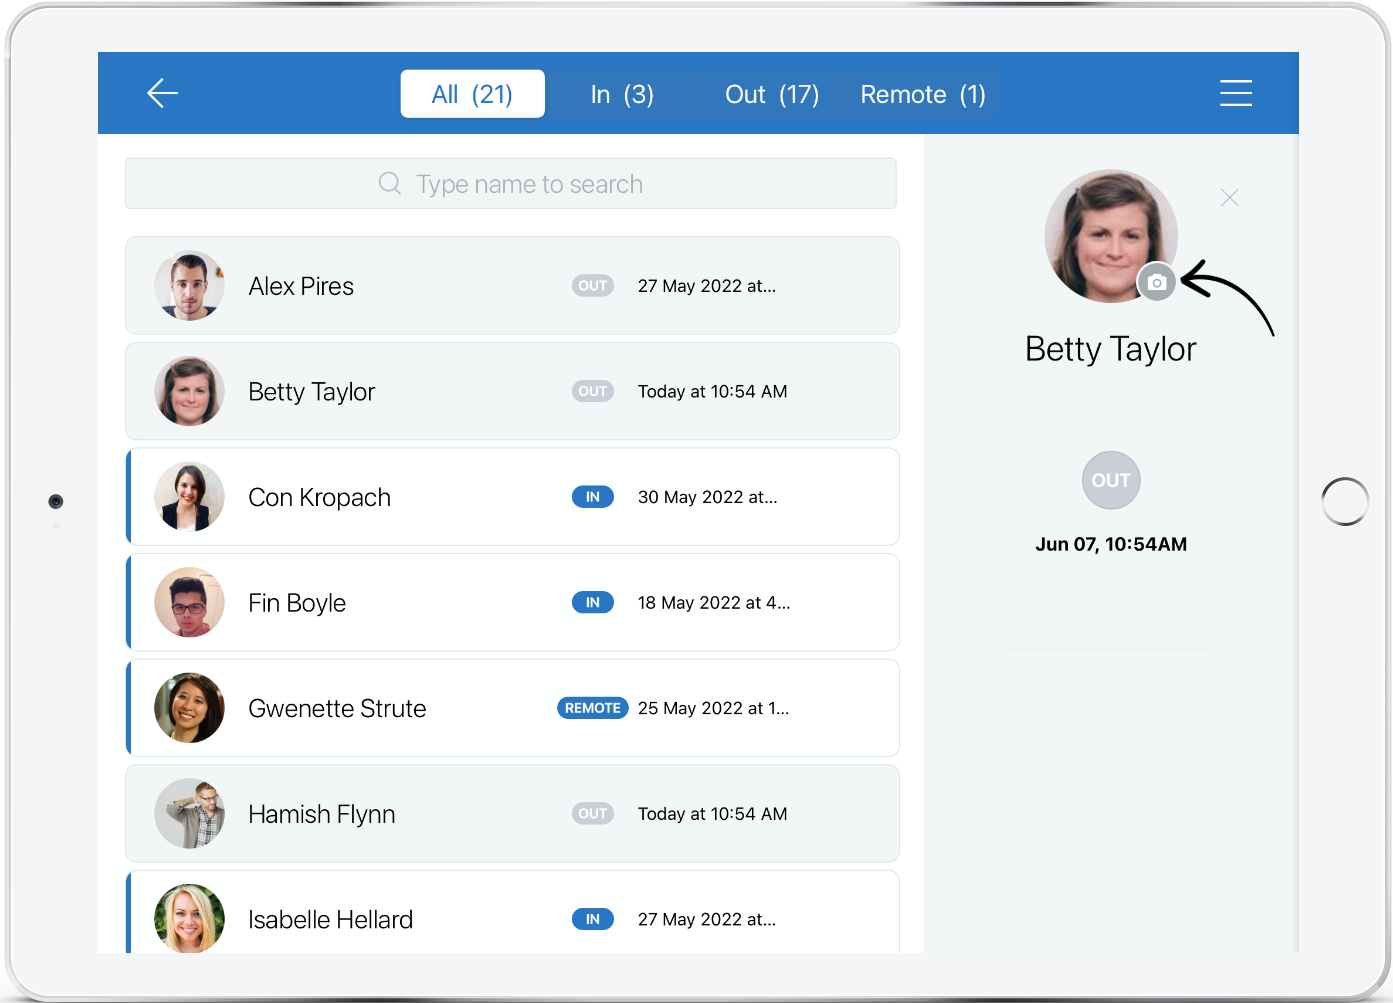
Task: Click Gwenette Strute's avatar photo
Action: tap(189, 707)
